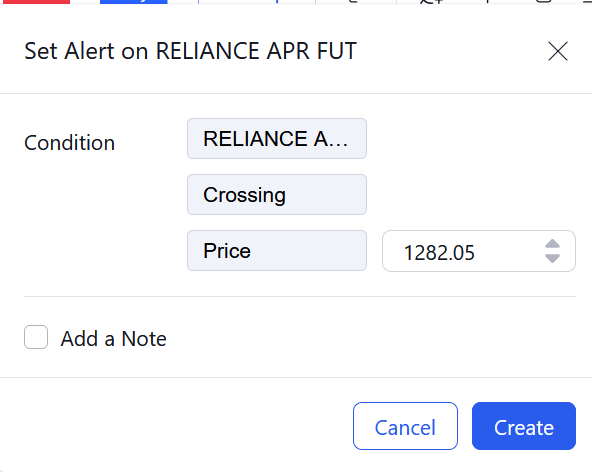Expand the Crossing condition dropdown
The image size is (592, 472).
coord(277,194)
